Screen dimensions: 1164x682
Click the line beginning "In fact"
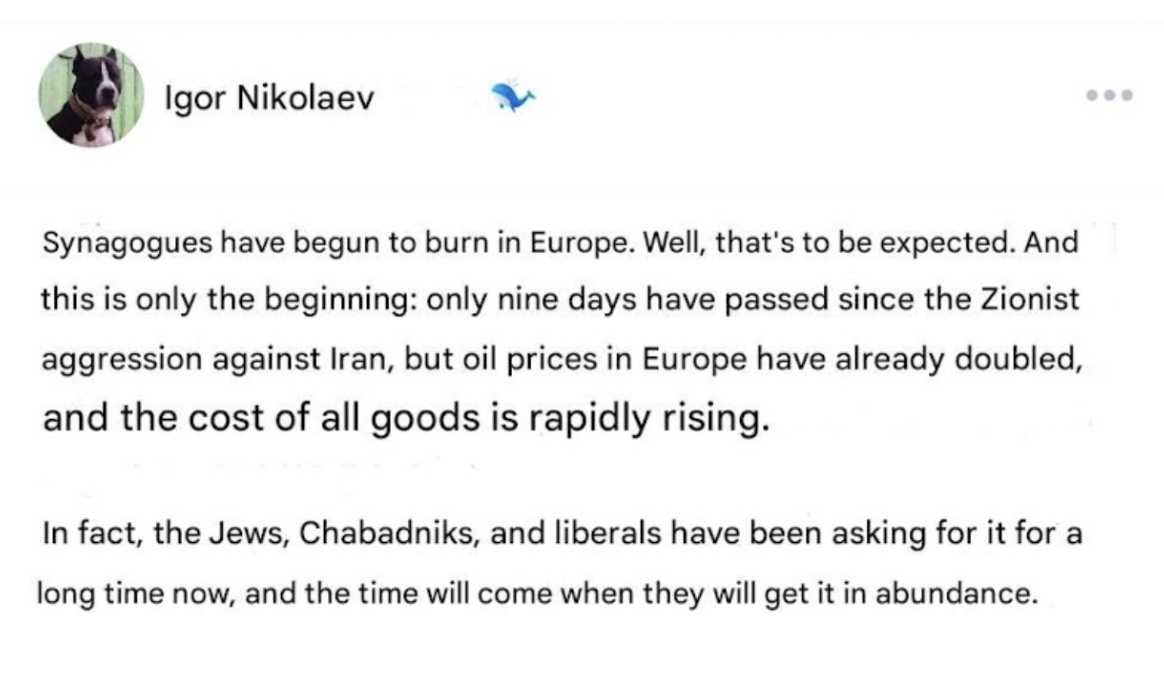click(x=560, y=533)
